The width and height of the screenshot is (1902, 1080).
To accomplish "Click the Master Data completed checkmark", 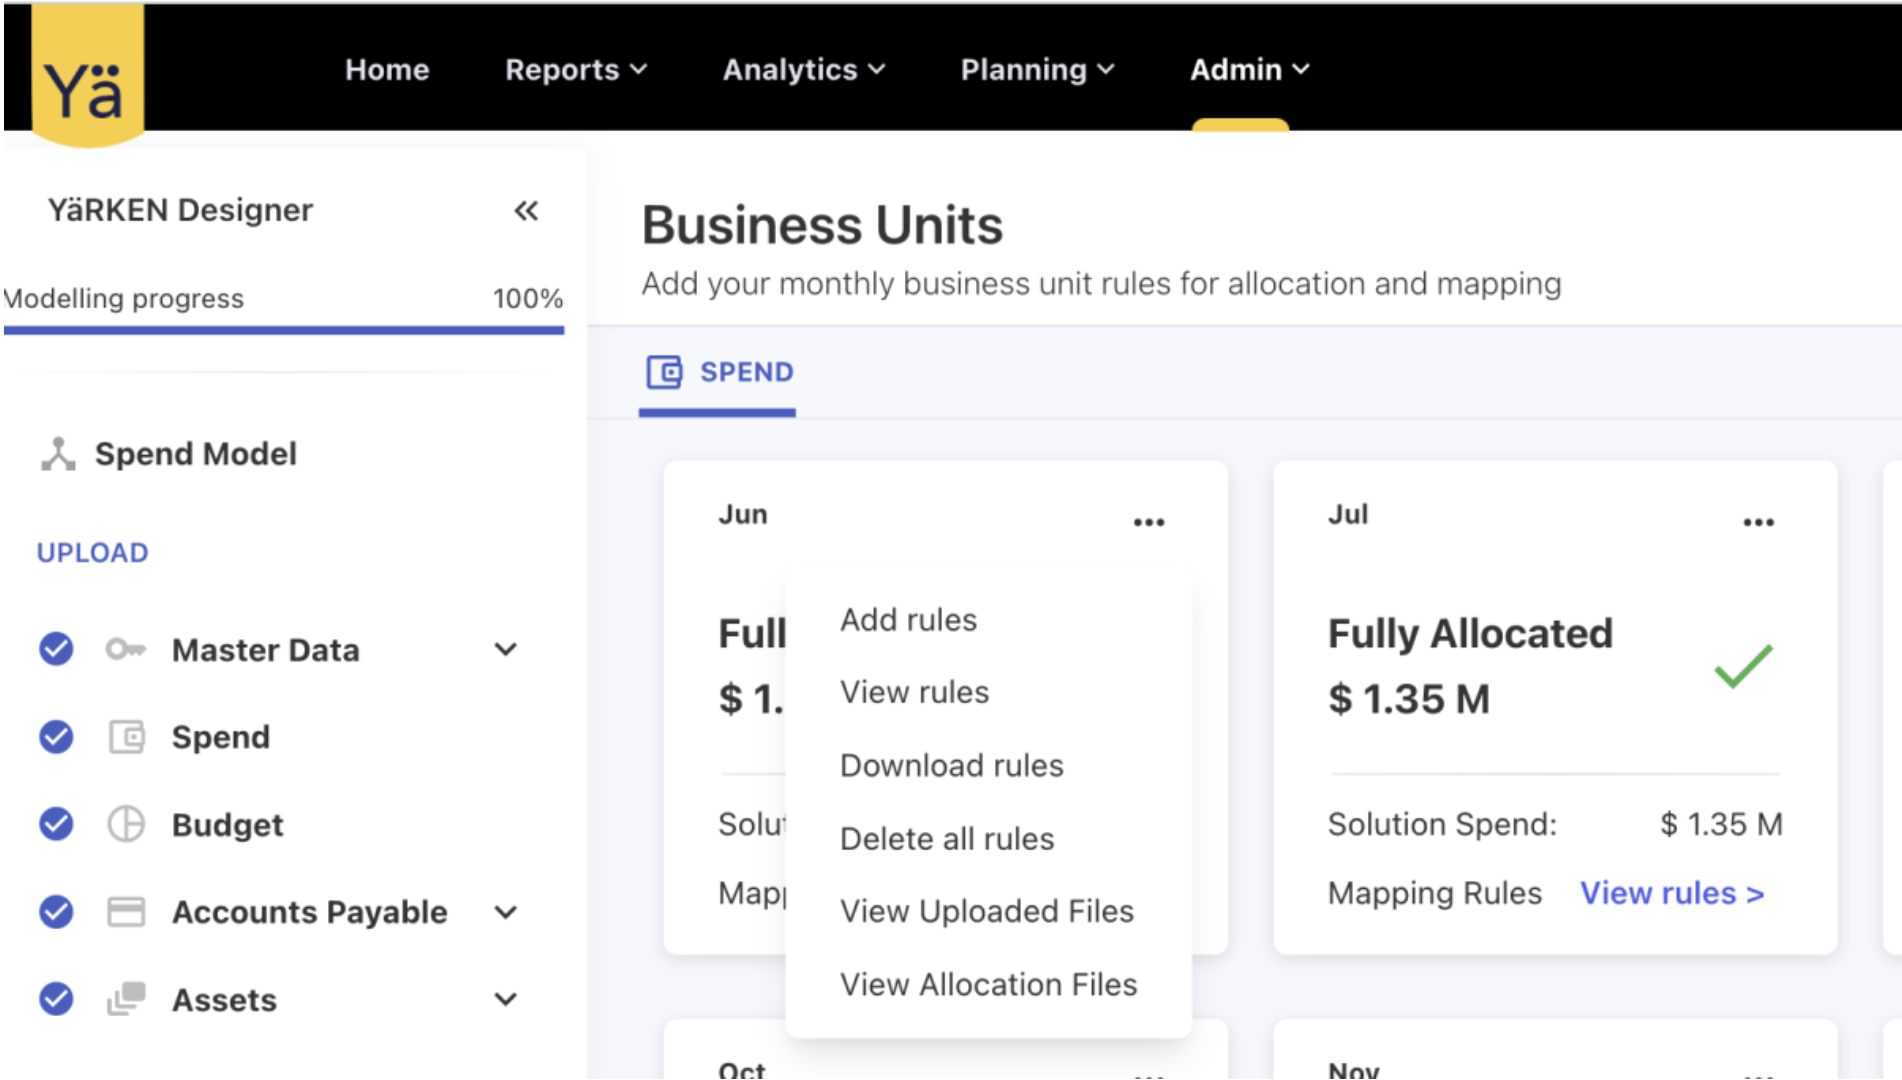I will point(56,650).
